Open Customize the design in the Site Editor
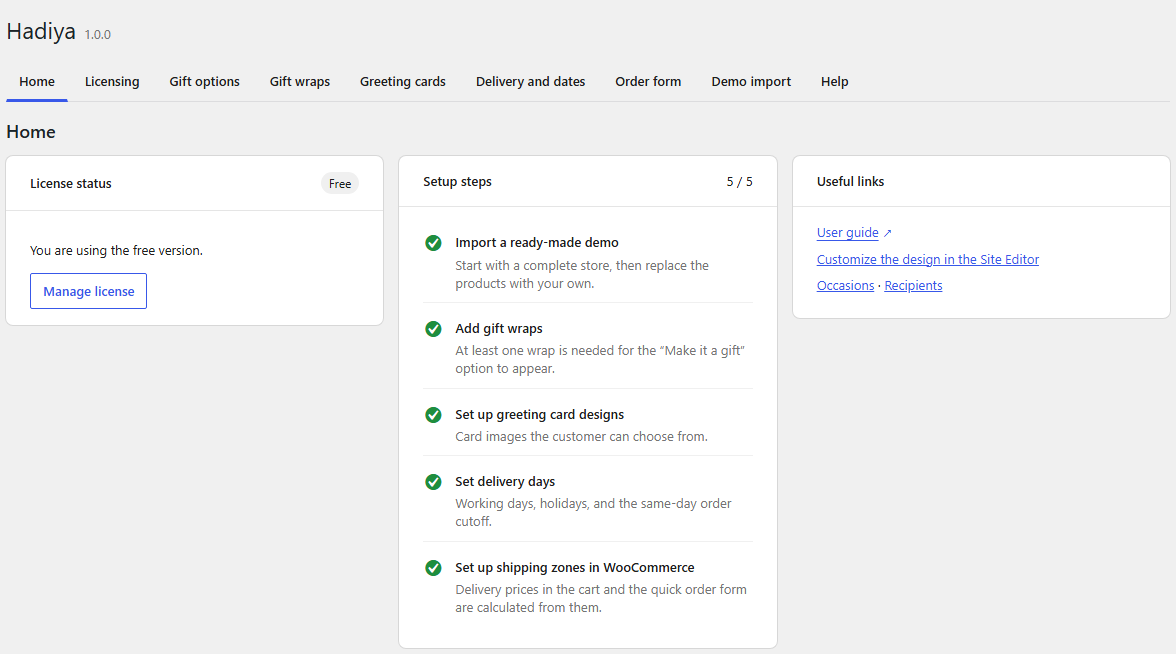Viewport: 1176px width, 654px height. 928,260
